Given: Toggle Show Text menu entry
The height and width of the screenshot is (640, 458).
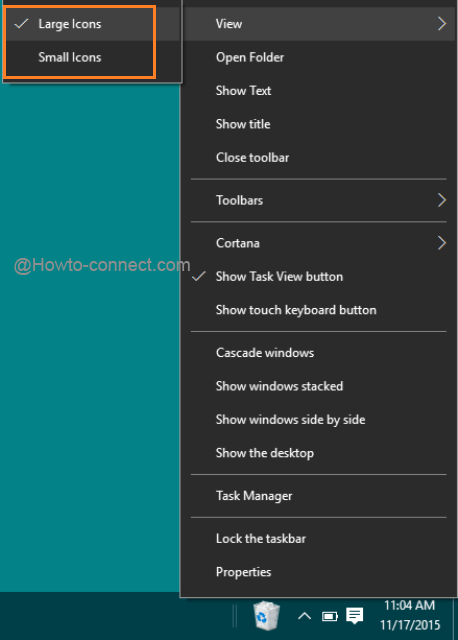Looking at the screenshot, I should pos(319,91).
